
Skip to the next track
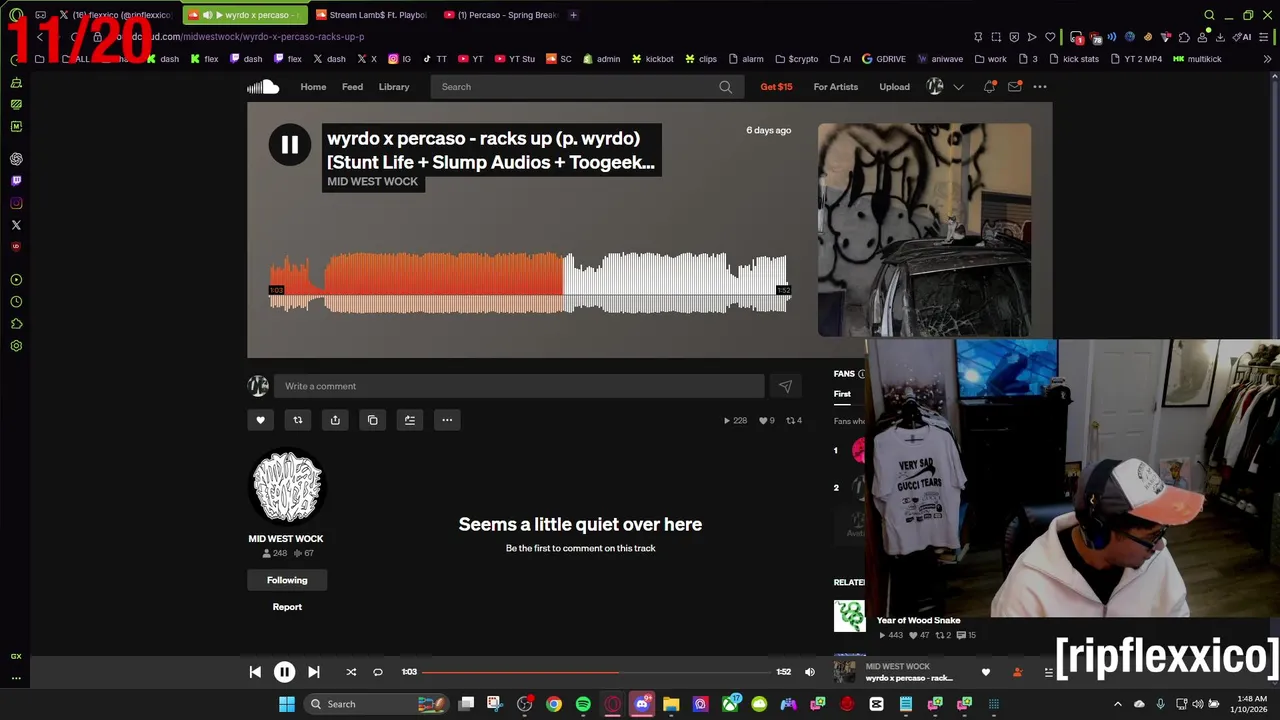coord(313,672)
